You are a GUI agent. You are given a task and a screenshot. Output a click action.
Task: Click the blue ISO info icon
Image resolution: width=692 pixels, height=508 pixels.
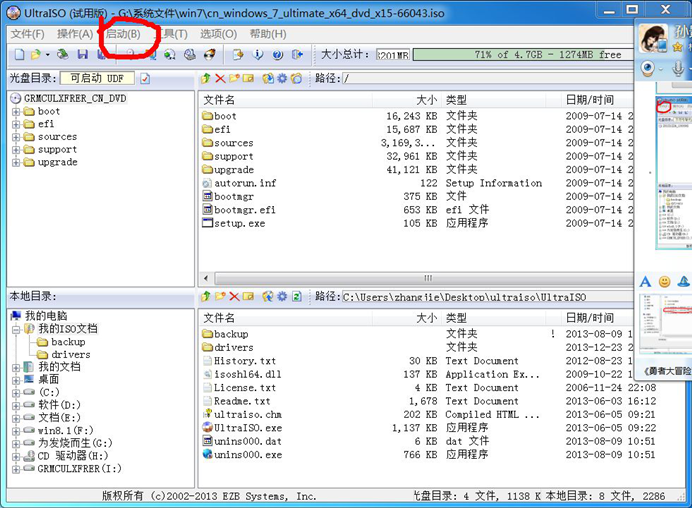coord(258,54)
